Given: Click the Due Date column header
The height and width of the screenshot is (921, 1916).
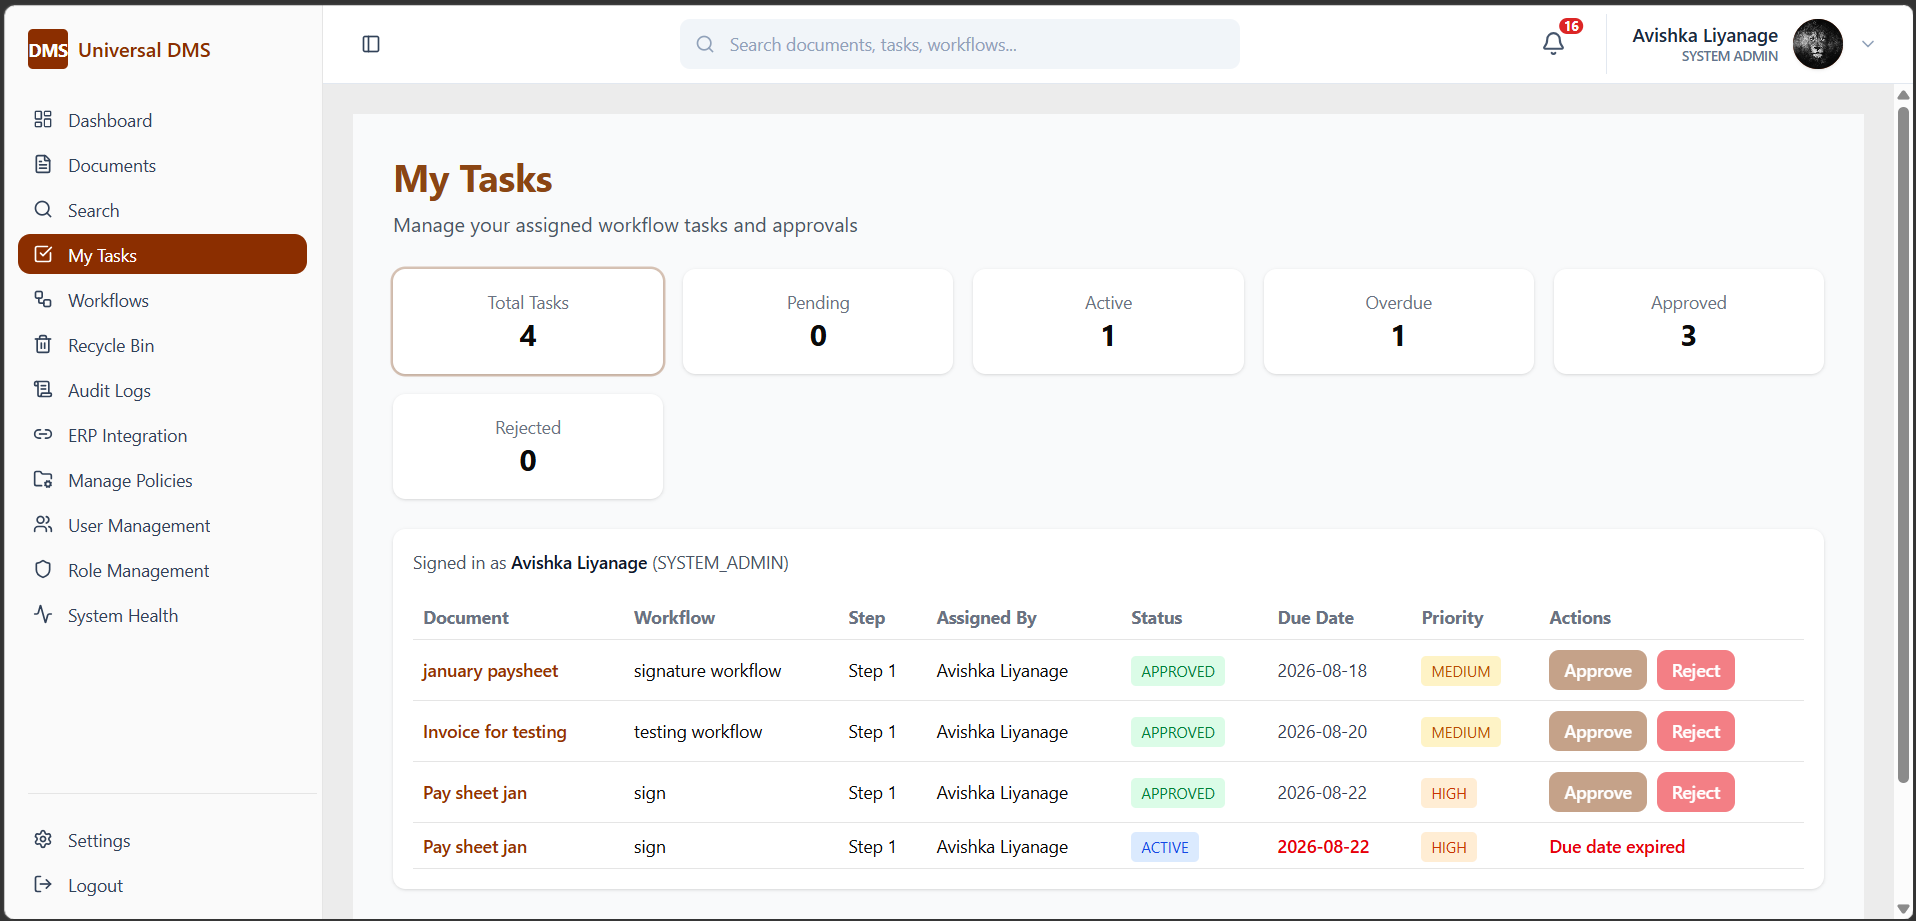Looking at the screenshot, I should (1315, 618).
